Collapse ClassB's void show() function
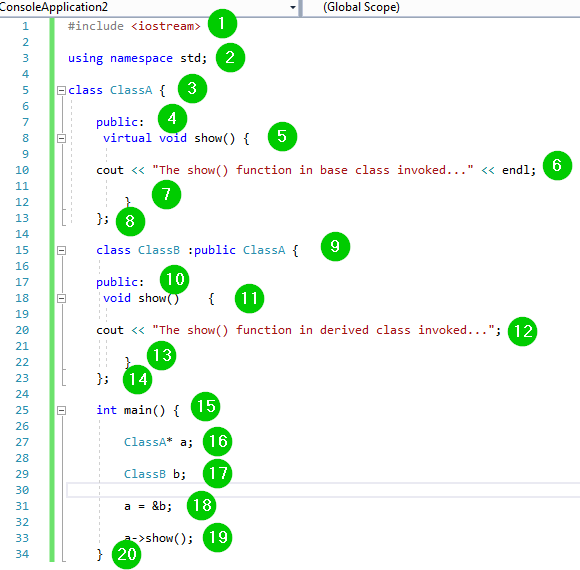 61,299
